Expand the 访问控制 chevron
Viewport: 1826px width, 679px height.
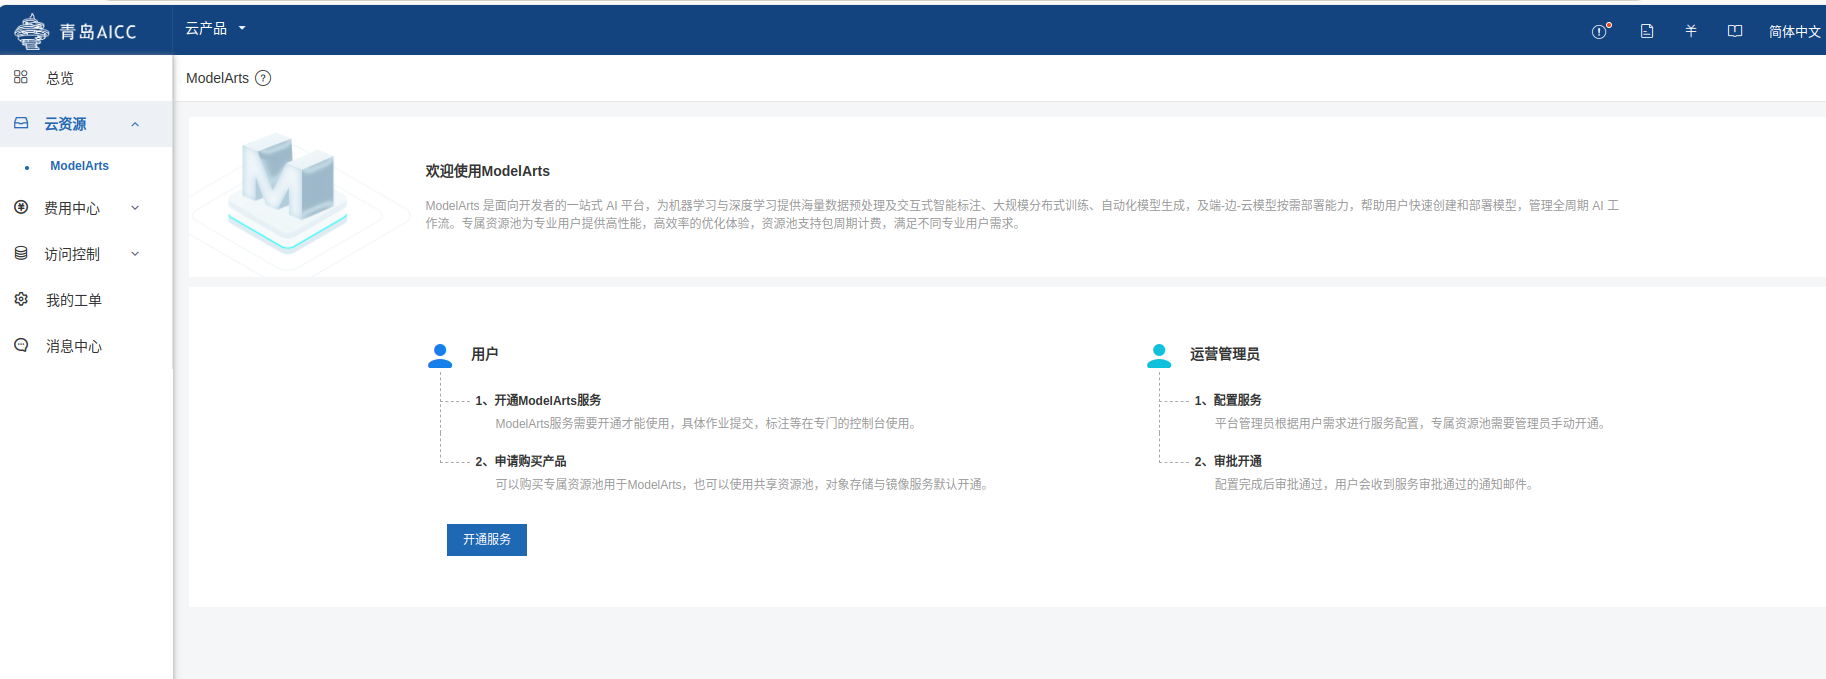(135, 254)
